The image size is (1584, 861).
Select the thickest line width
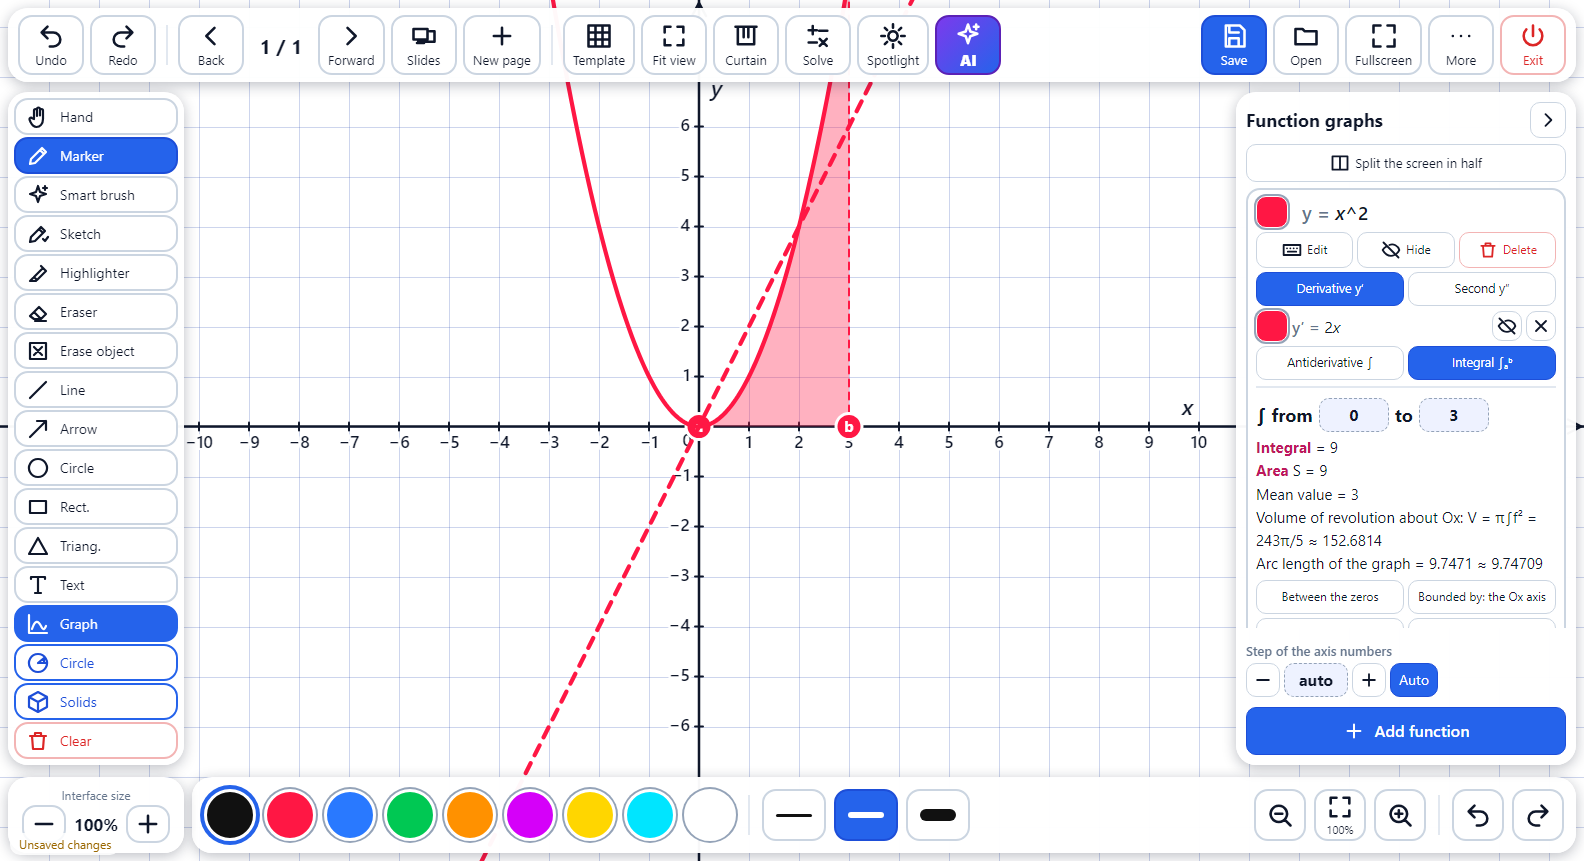pos(938,815)
